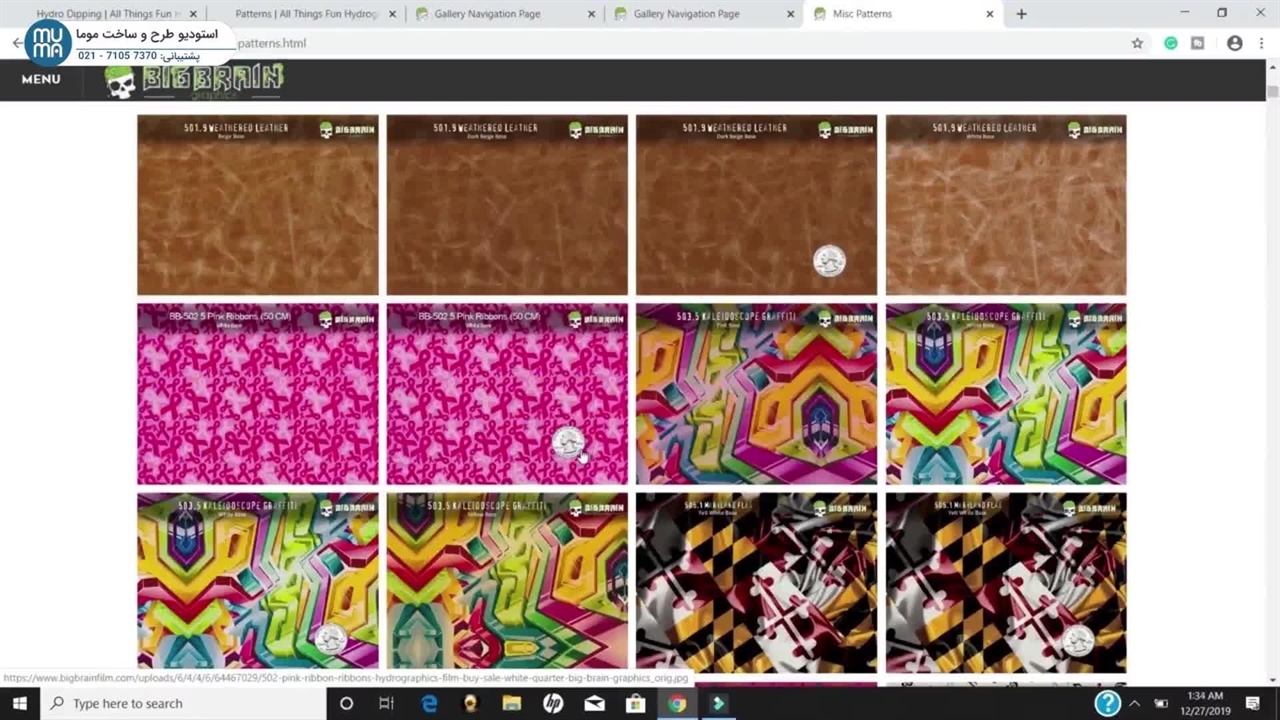The width and height of the screenshot is (1280, 720).
Task: Open the Microsoft Store taskbar icon
Action: coord(635,703)
